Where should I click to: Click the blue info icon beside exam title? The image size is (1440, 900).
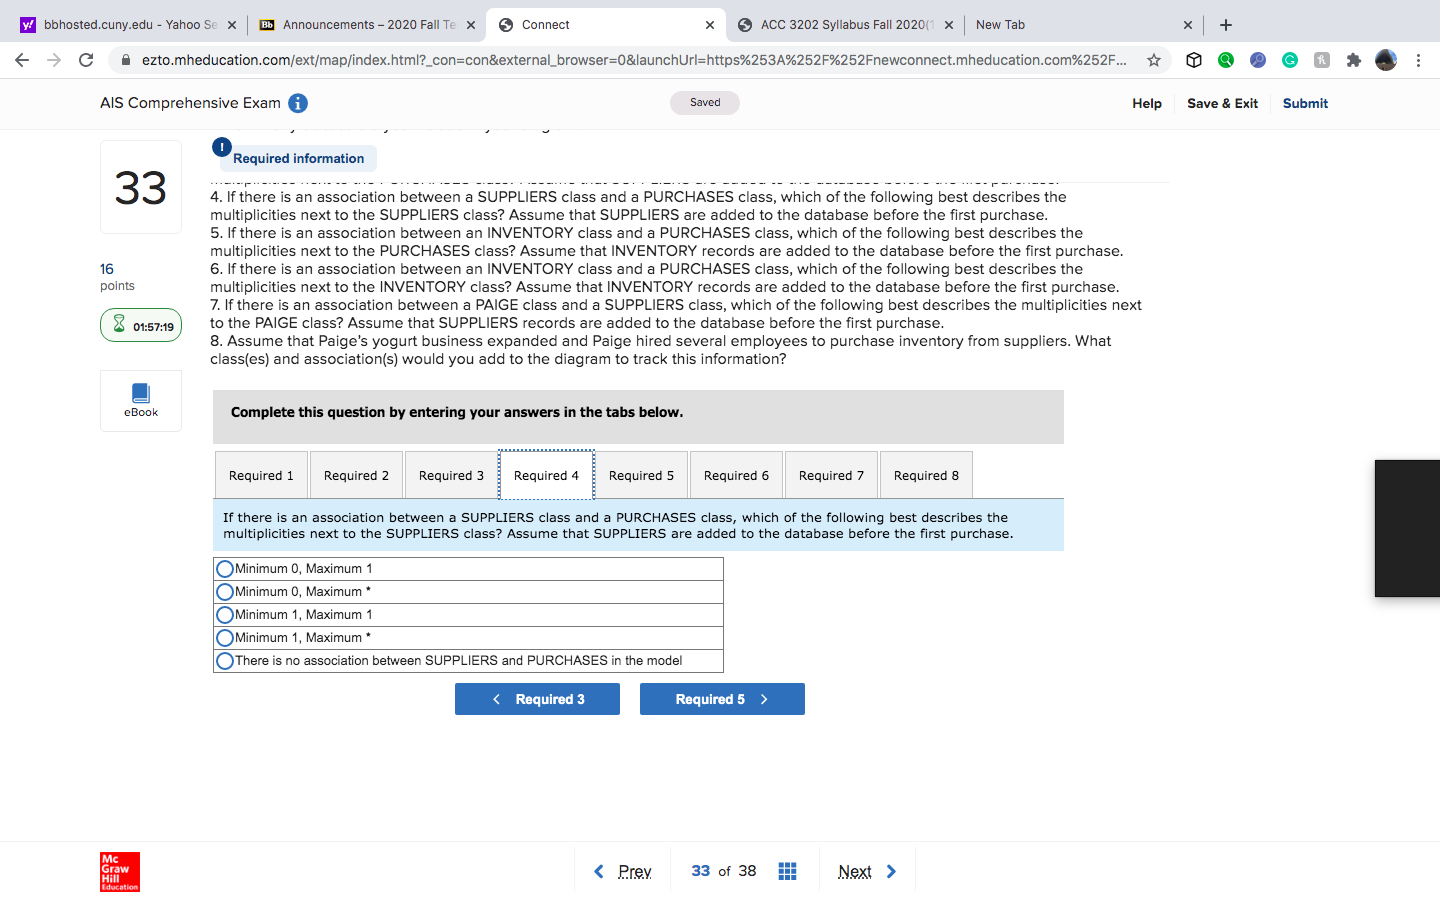(297, 102)
